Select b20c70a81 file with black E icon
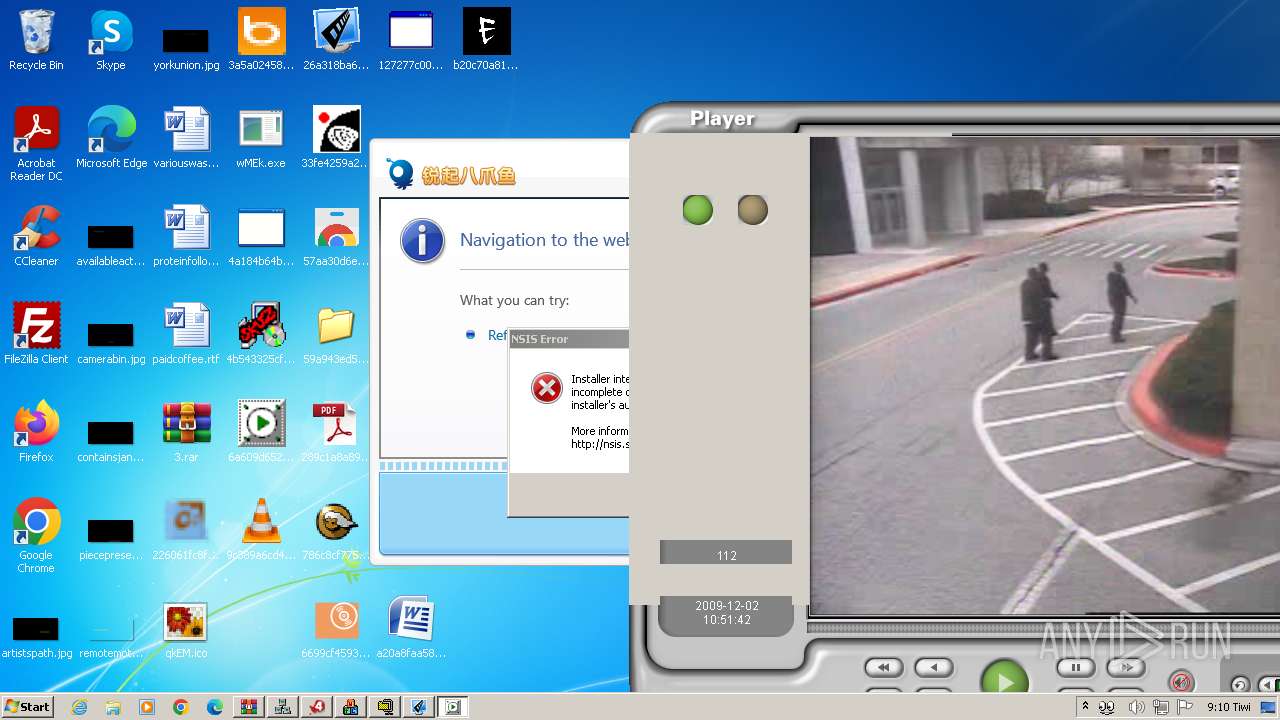The image size is (1280, 720). [486, 40]
